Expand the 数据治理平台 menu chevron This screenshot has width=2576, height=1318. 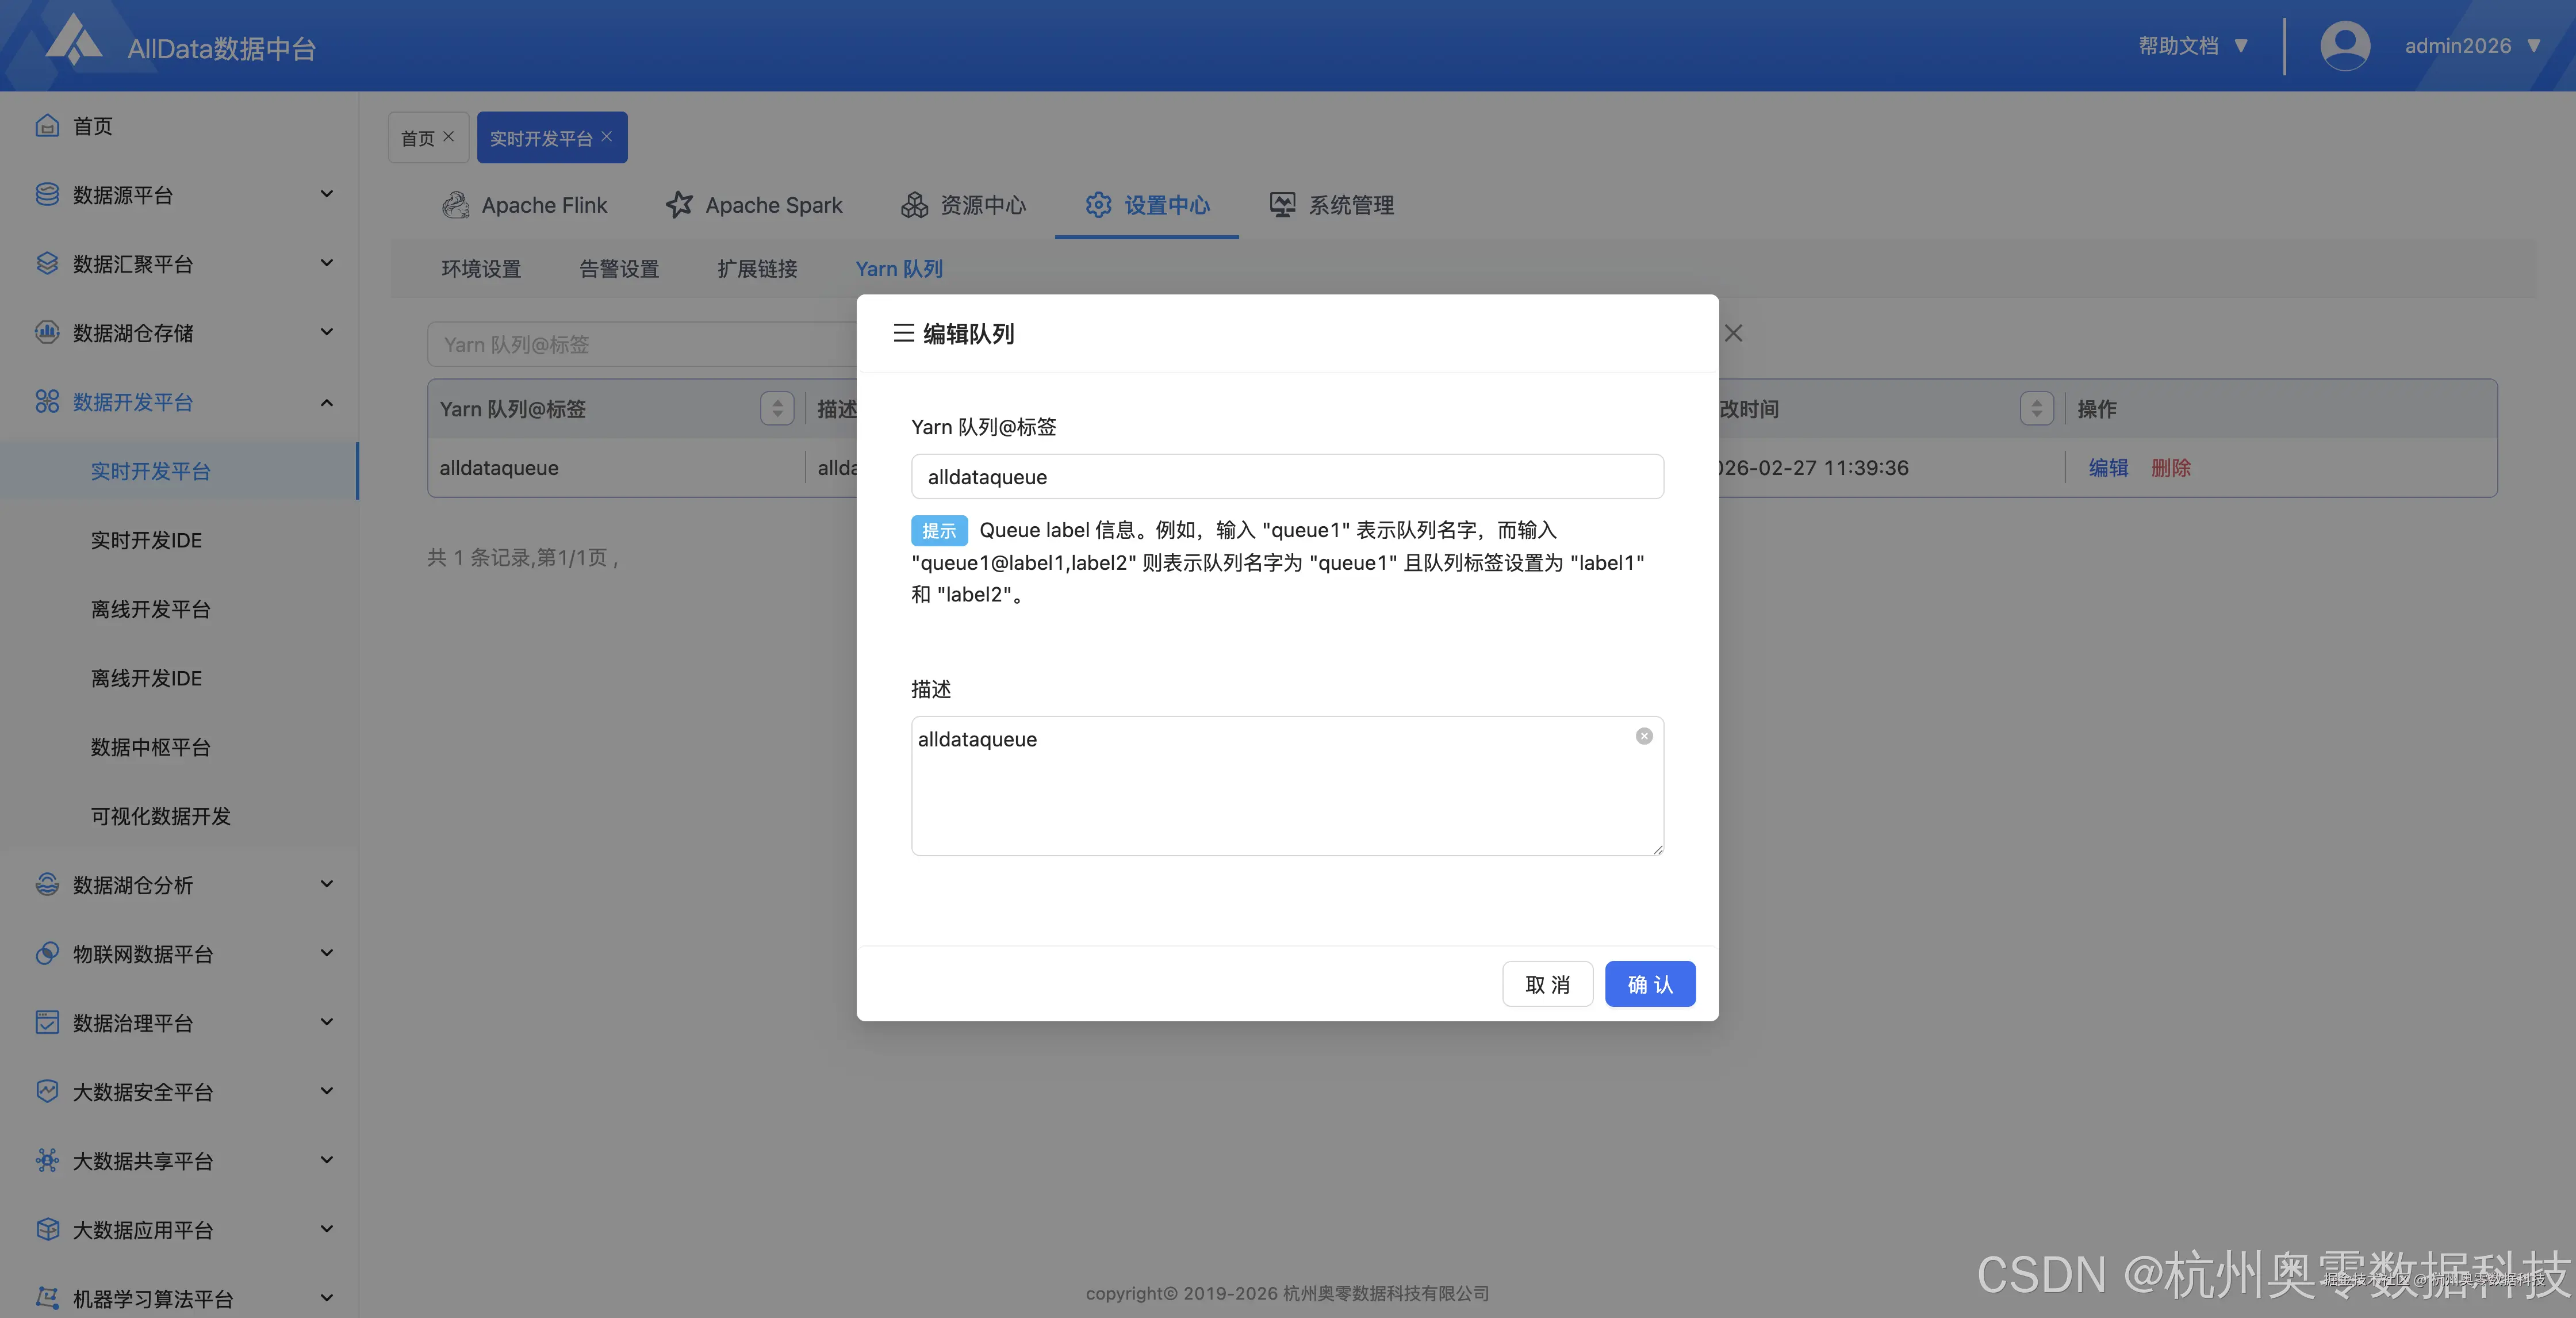click(326, 1022)
